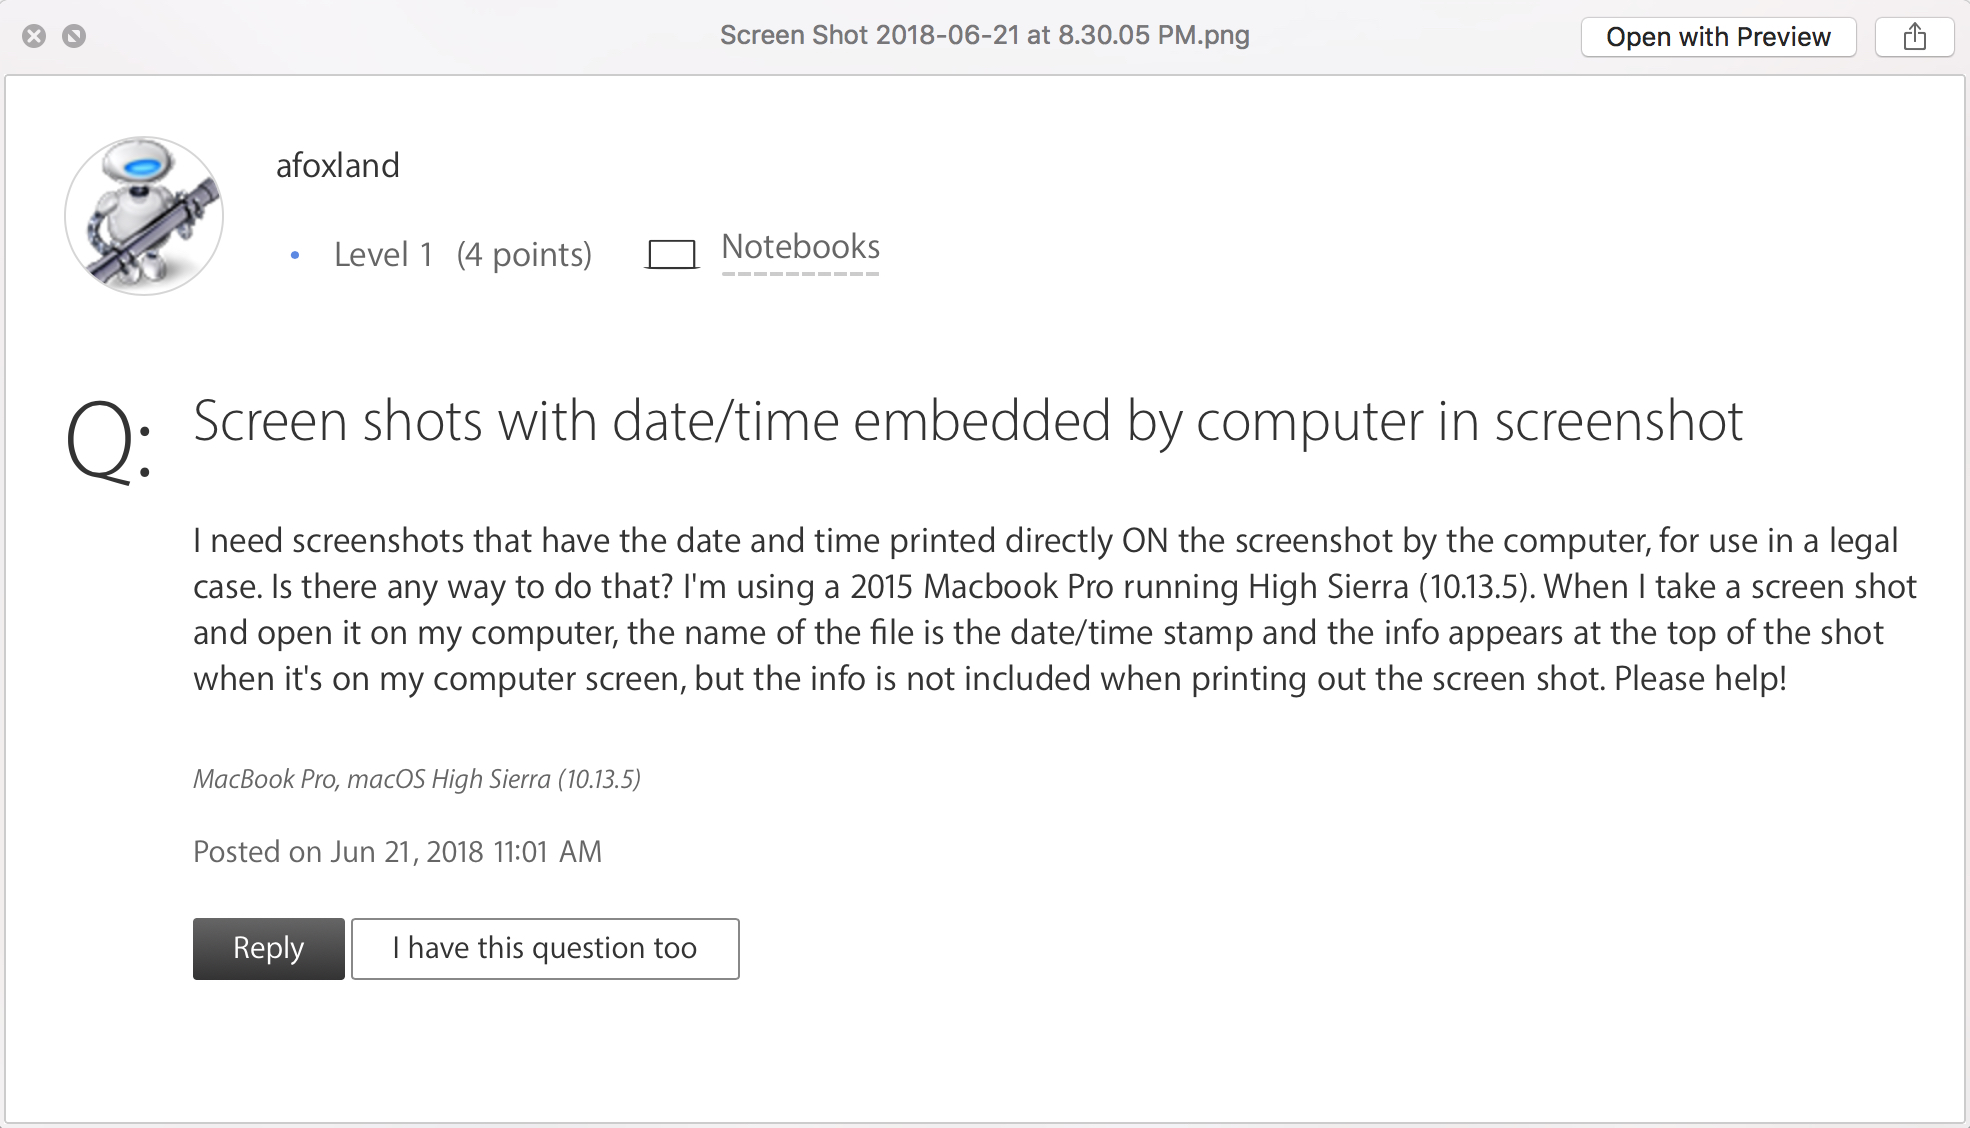Click the Posted on Jun 21, 2018 timestamp
Screen dimensions: 1970x1128
pyautogui.click(x=397, y=852)
